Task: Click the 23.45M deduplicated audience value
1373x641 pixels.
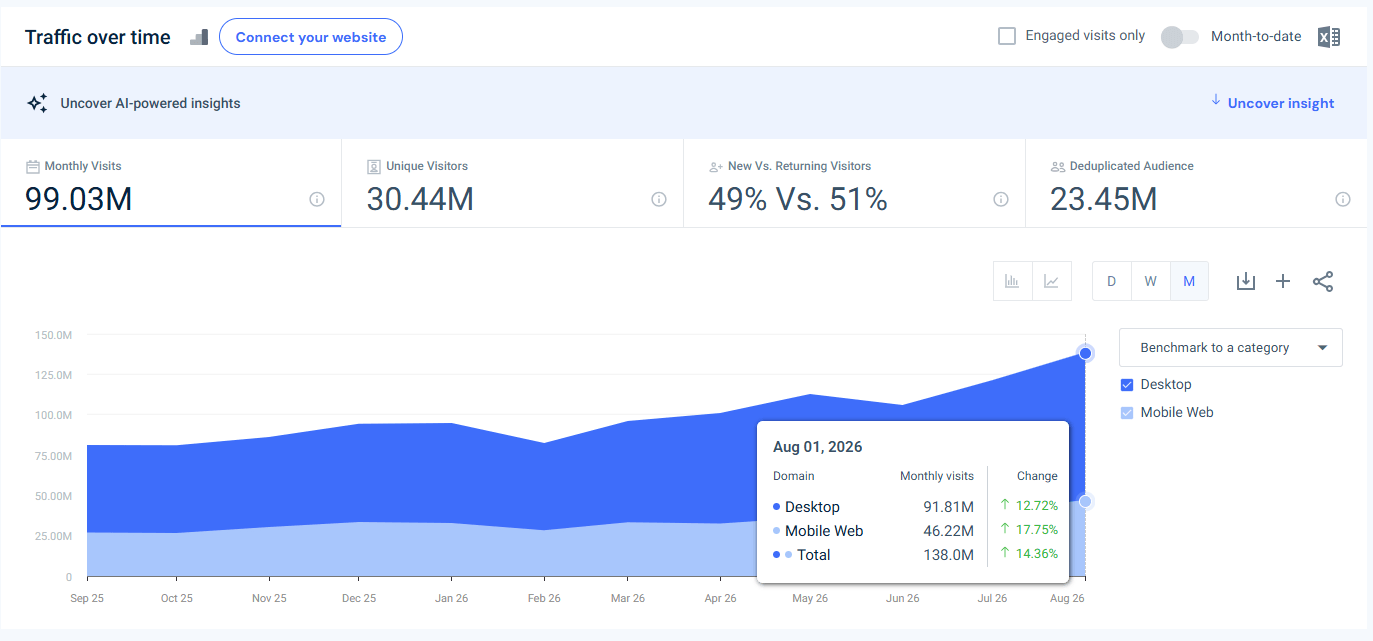Action: [x=1104, y=199]
